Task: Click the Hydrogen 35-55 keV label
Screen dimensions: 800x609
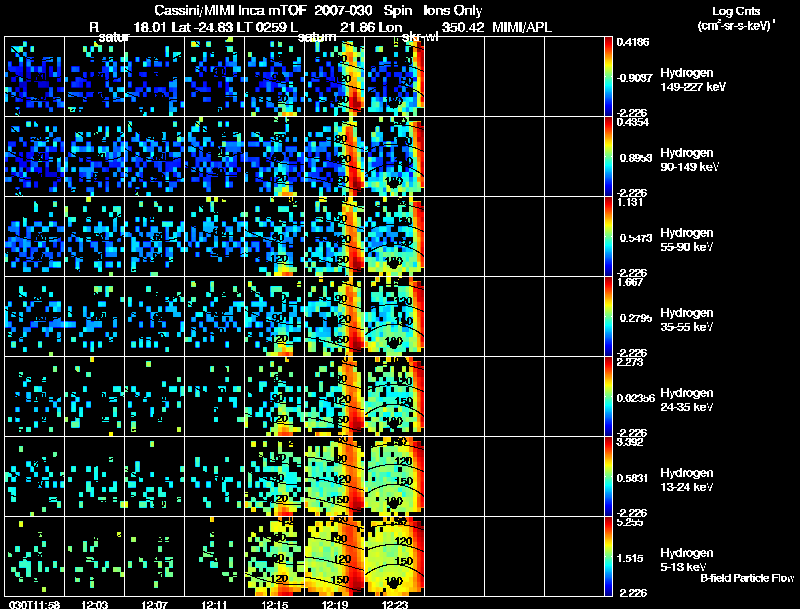Action: [x=686, y=319]
